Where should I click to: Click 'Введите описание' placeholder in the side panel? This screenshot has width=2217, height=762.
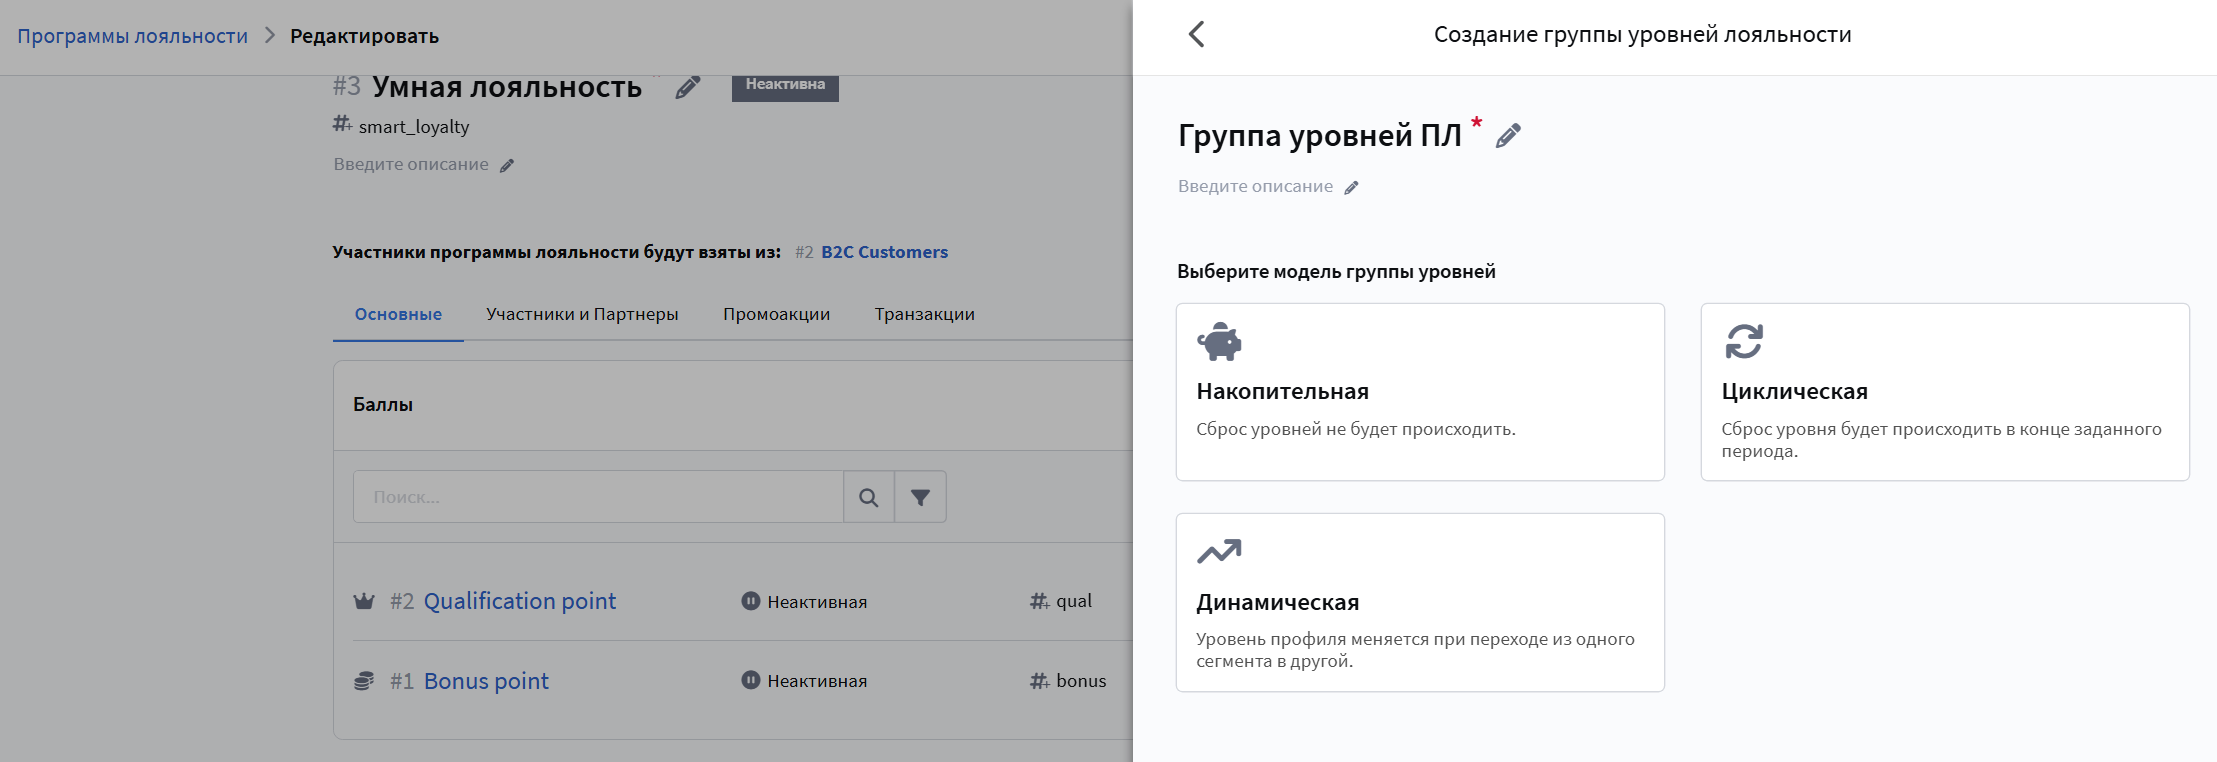click(x=1255, y=186)
